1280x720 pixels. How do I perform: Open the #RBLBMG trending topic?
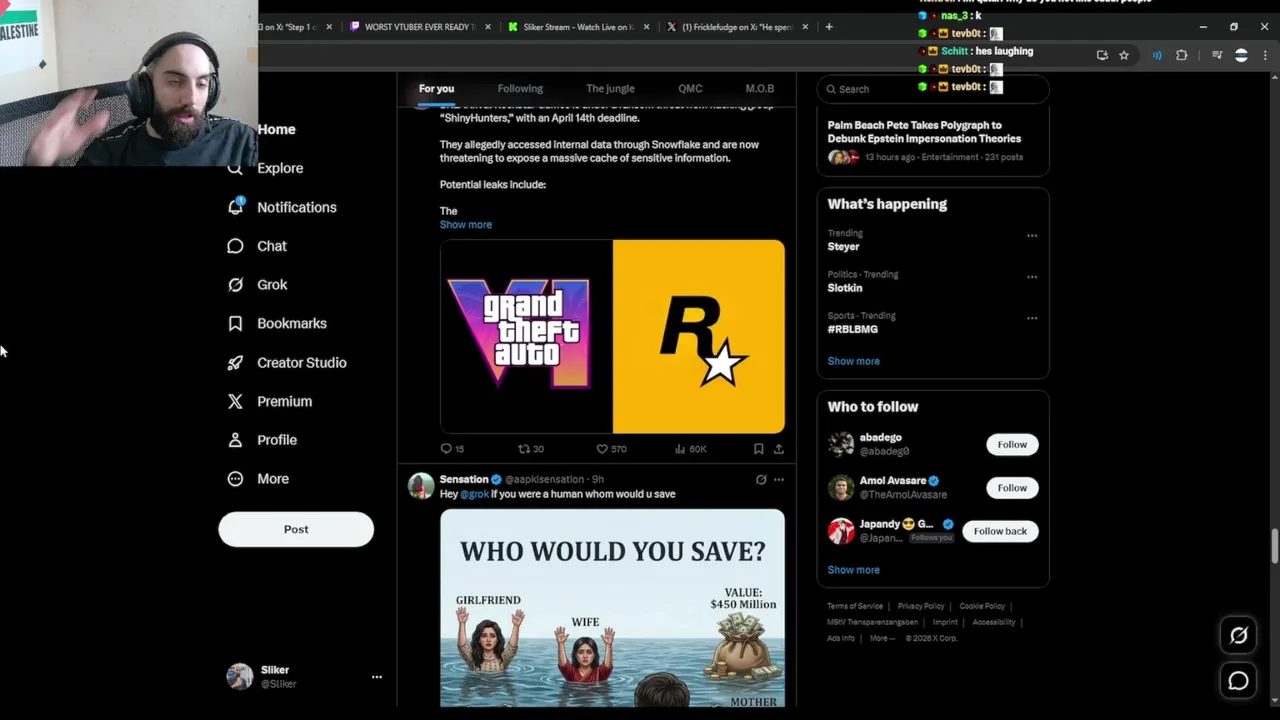[x=852, y=329]
